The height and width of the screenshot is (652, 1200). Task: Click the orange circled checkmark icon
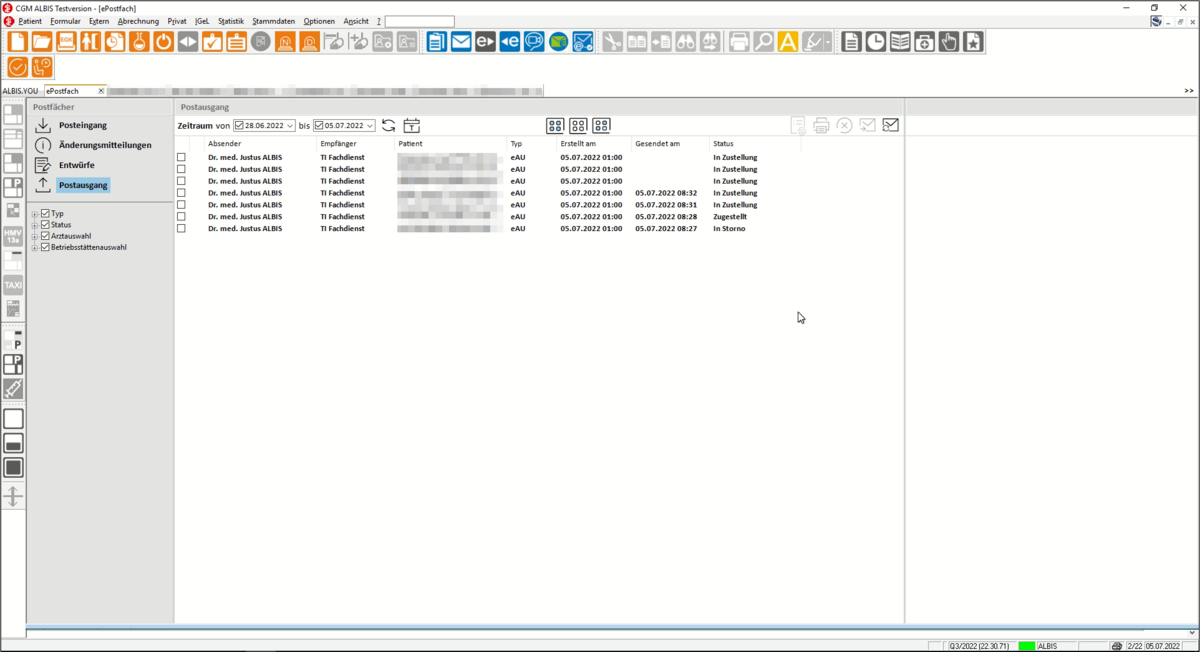[x=17, y=68]
